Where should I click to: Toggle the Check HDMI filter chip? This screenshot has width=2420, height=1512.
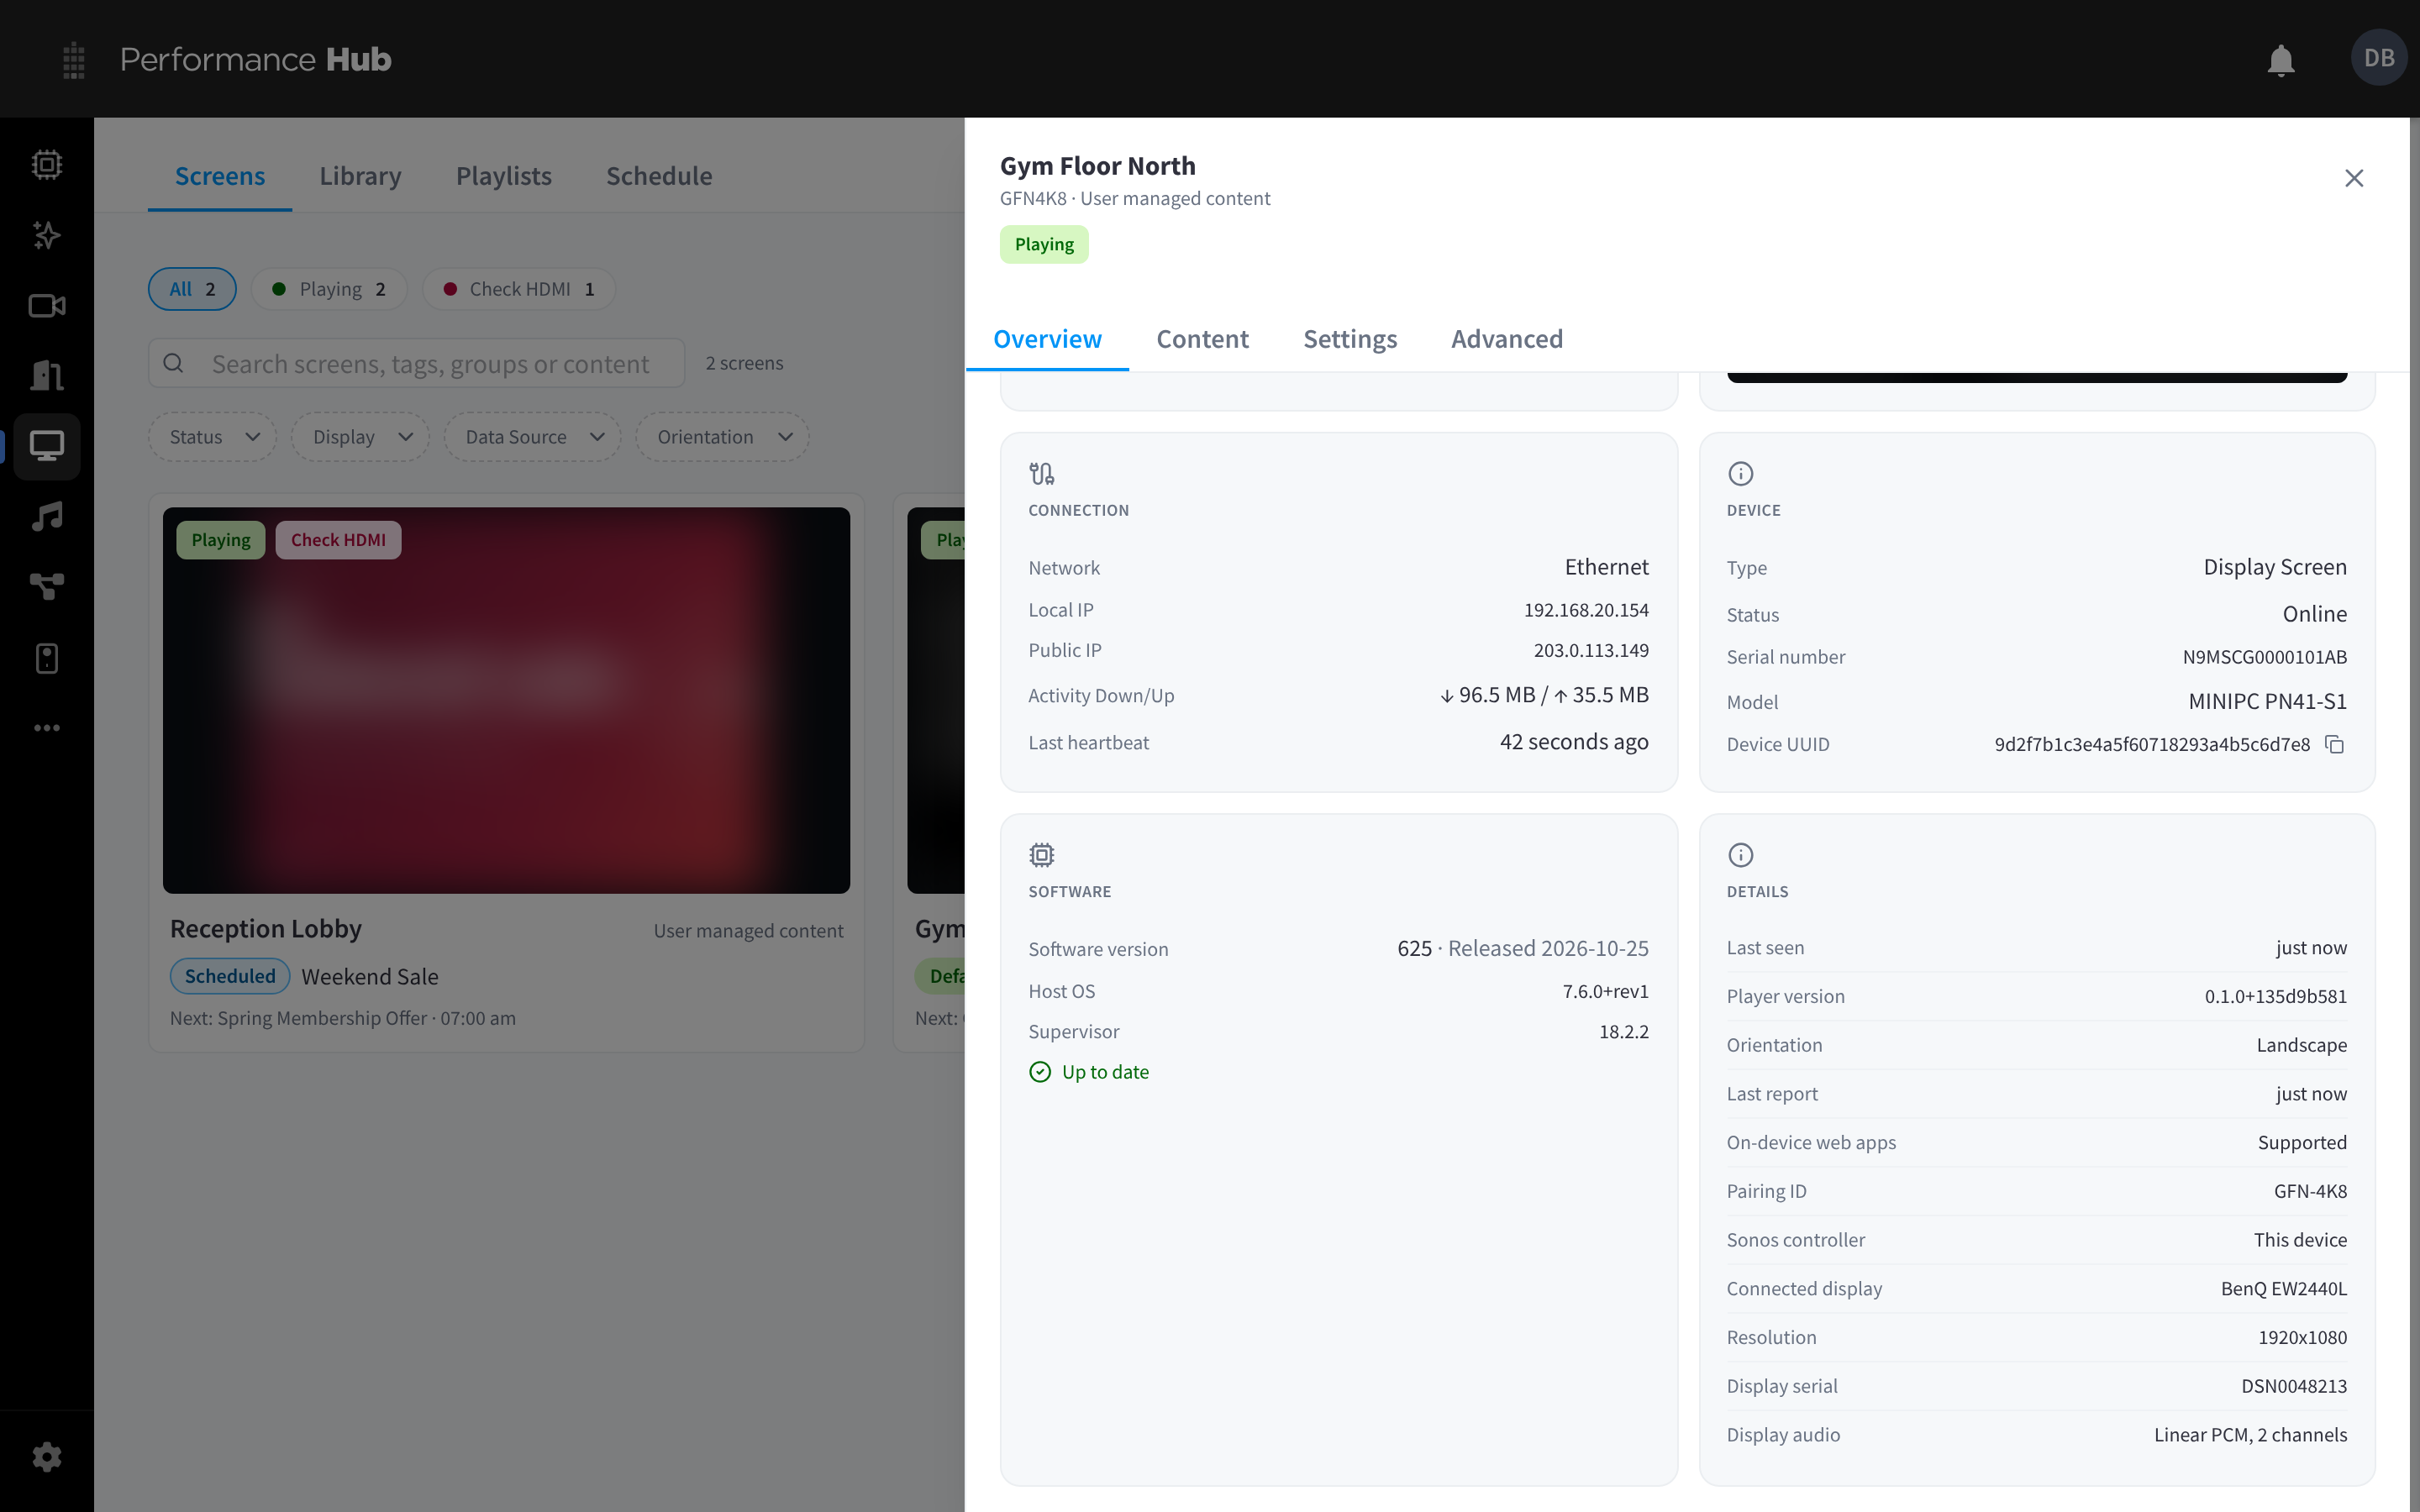(519, 289)
